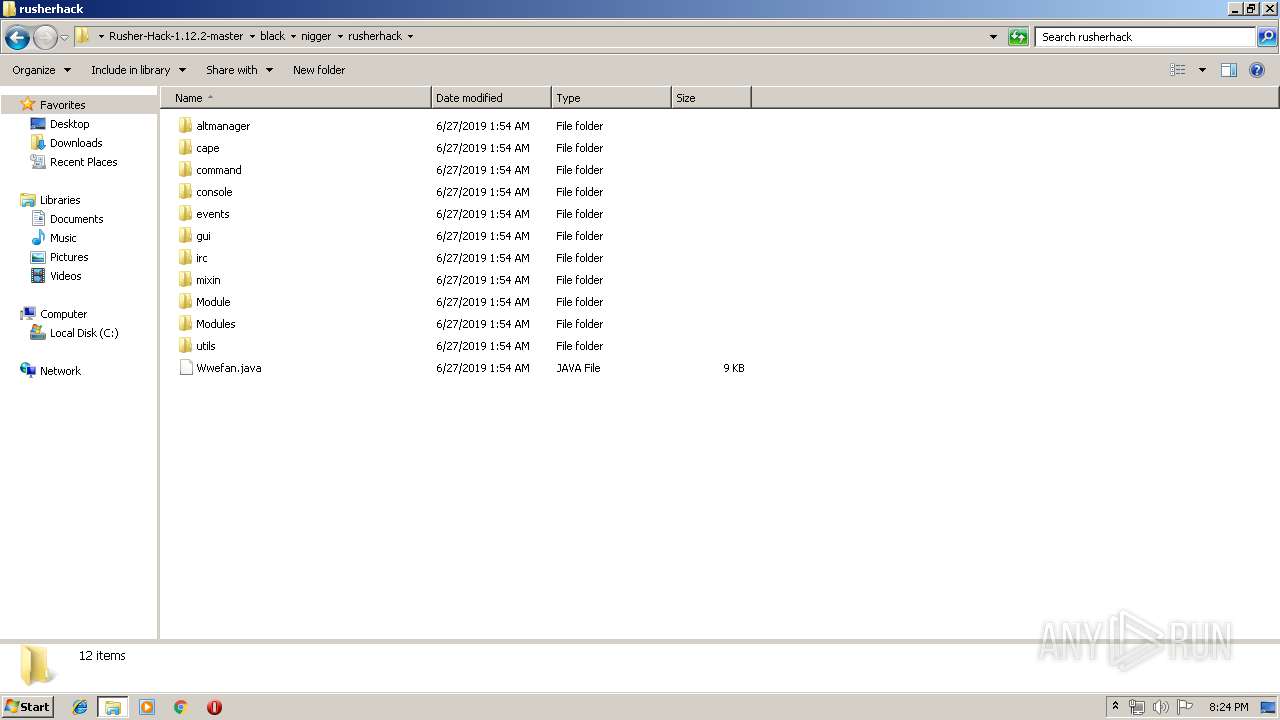The height and width of the screenshot is (720, 1280).
Task: Show hidden tray icons arrow
Action: tap(1116, 707)
